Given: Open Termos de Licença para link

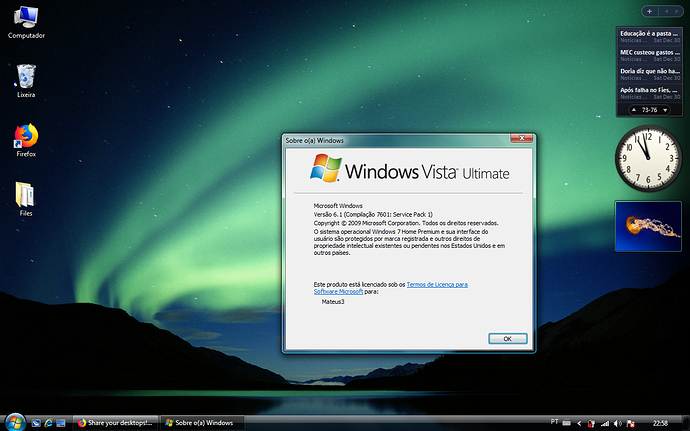Looking at the screenshot, I should [437, 284].
